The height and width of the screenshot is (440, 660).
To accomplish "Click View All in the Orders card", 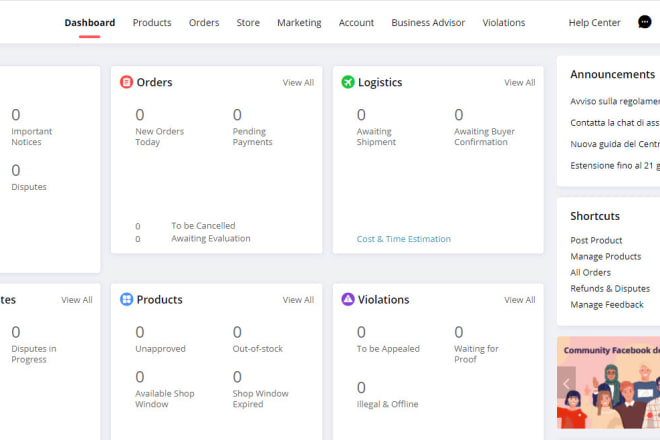I will point(298,83).
